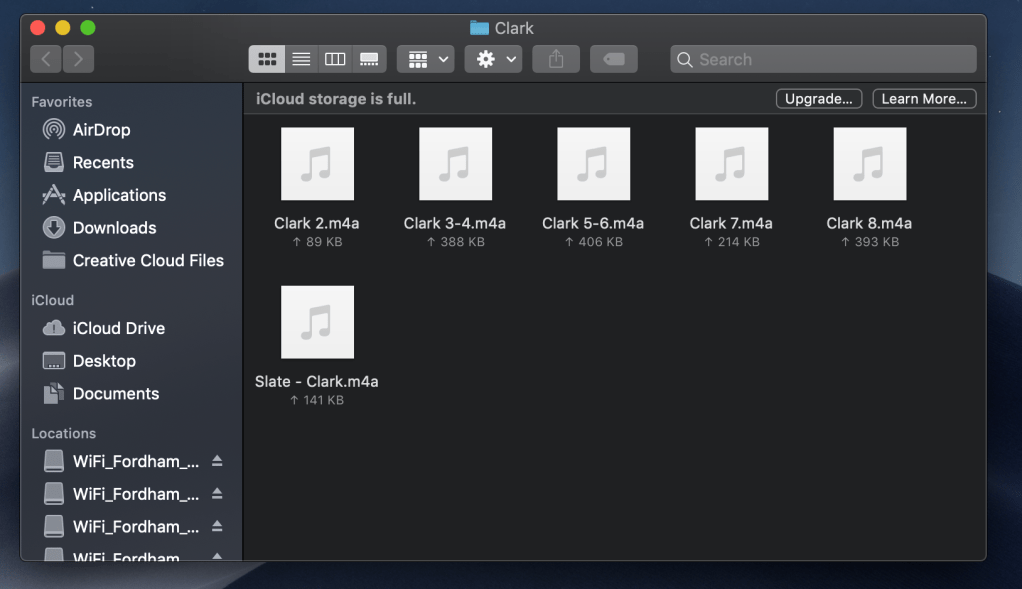Select the Slate - Clark.m4a file
1022x589 pixels.
(317, 322)
